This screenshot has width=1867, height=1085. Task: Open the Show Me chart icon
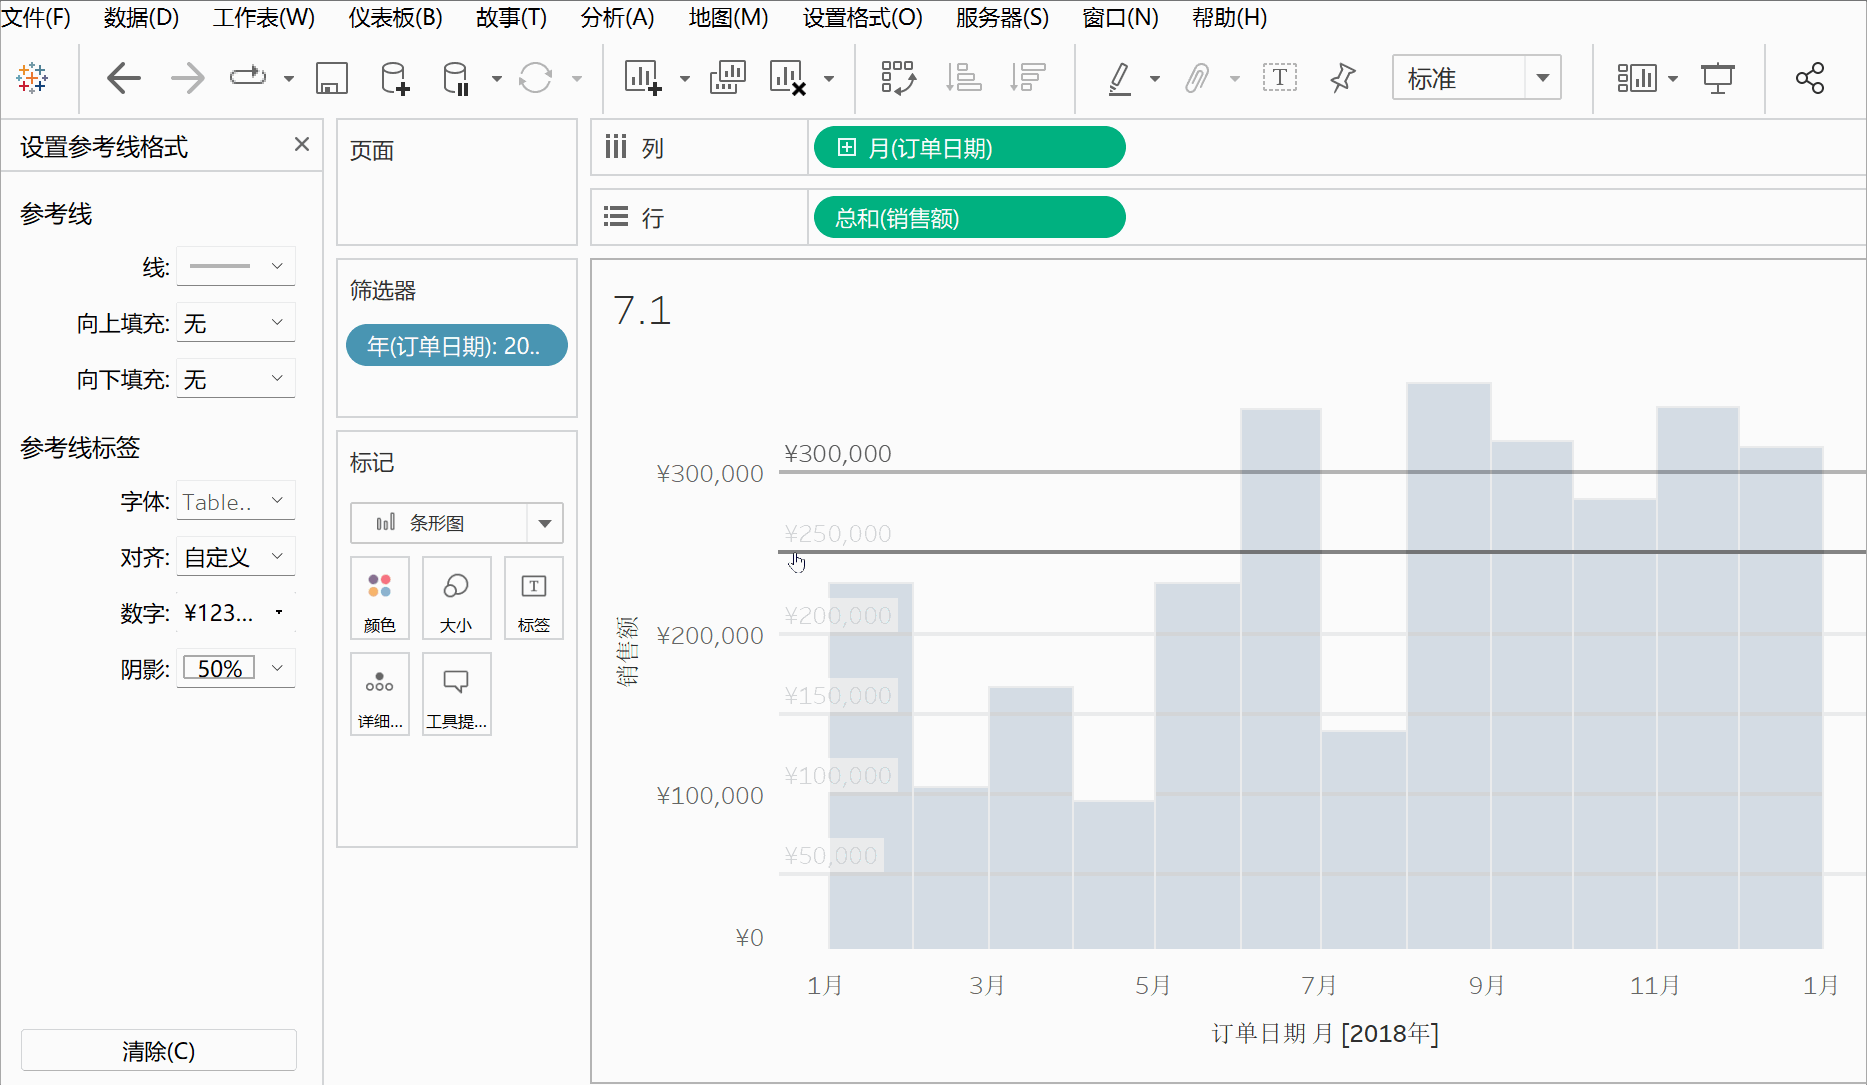1637,78
